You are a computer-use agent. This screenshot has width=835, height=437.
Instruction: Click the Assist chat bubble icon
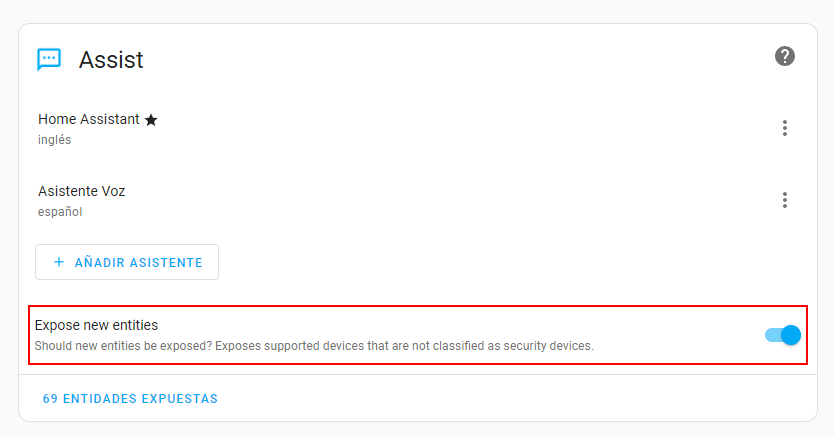pos(49,59)
